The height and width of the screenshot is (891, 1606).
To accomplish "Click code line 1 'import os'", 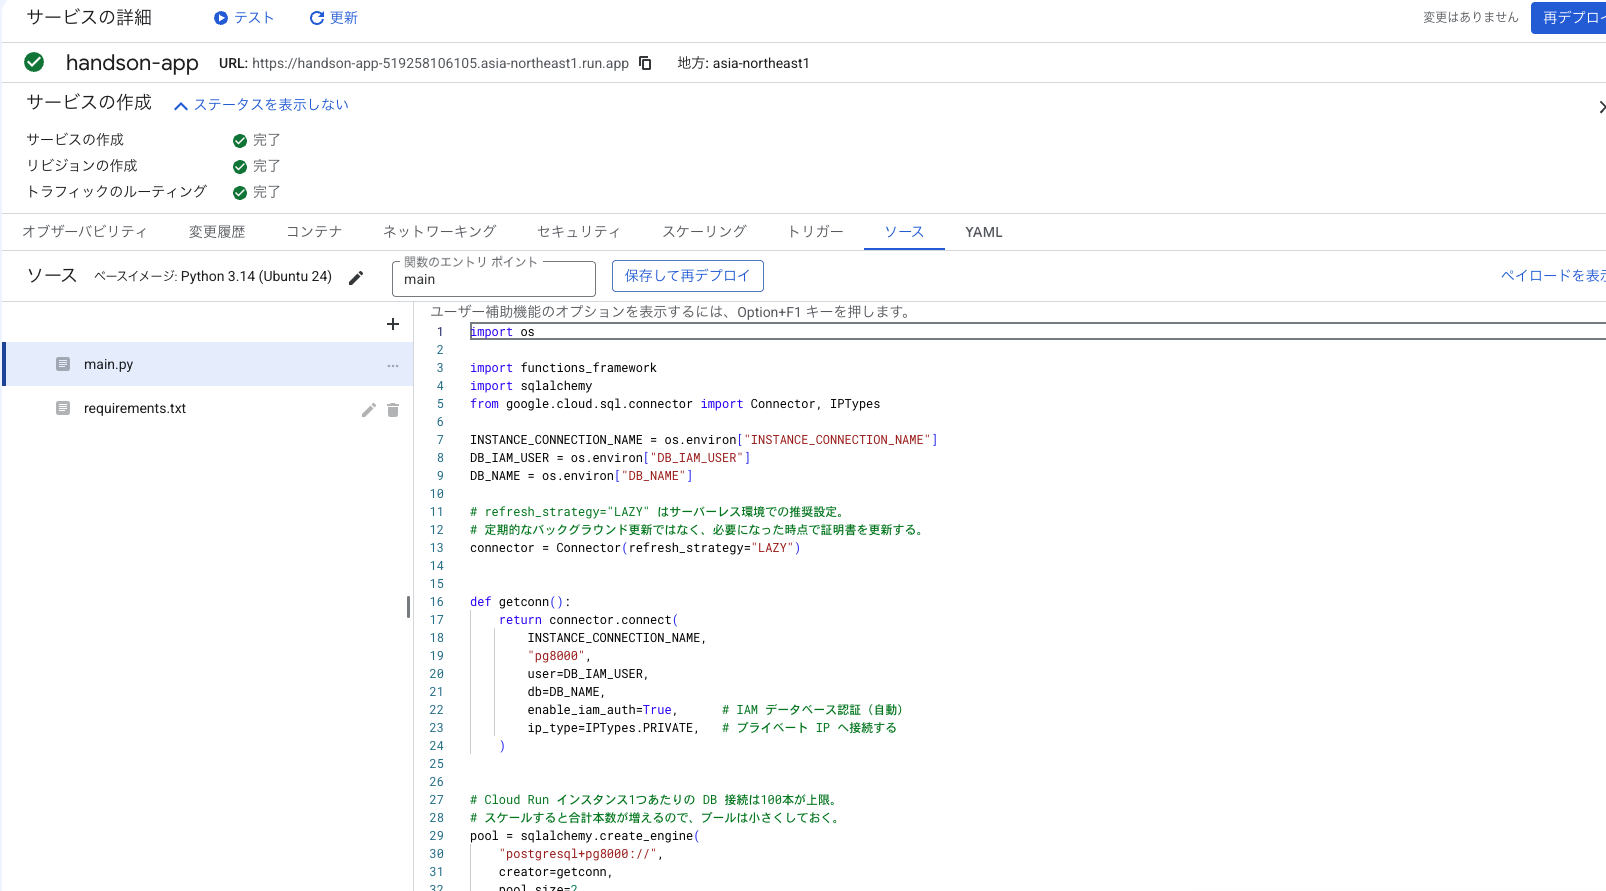I will [x=502, y=332].
